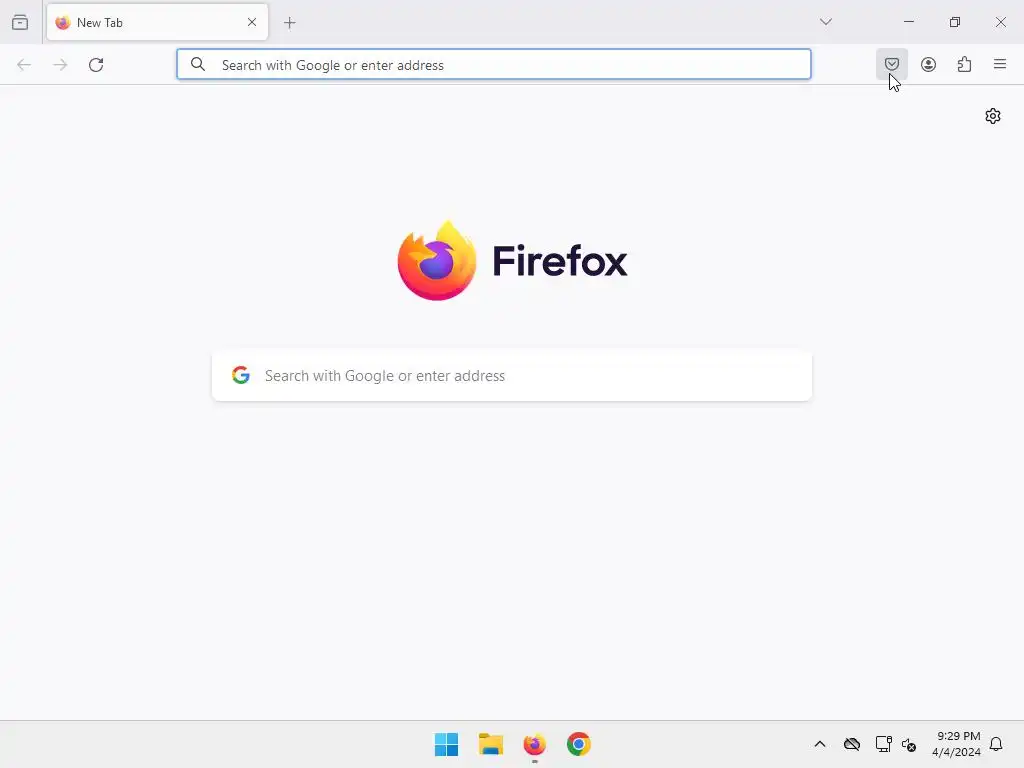Focus the address bar input field

tap(494, 65)
